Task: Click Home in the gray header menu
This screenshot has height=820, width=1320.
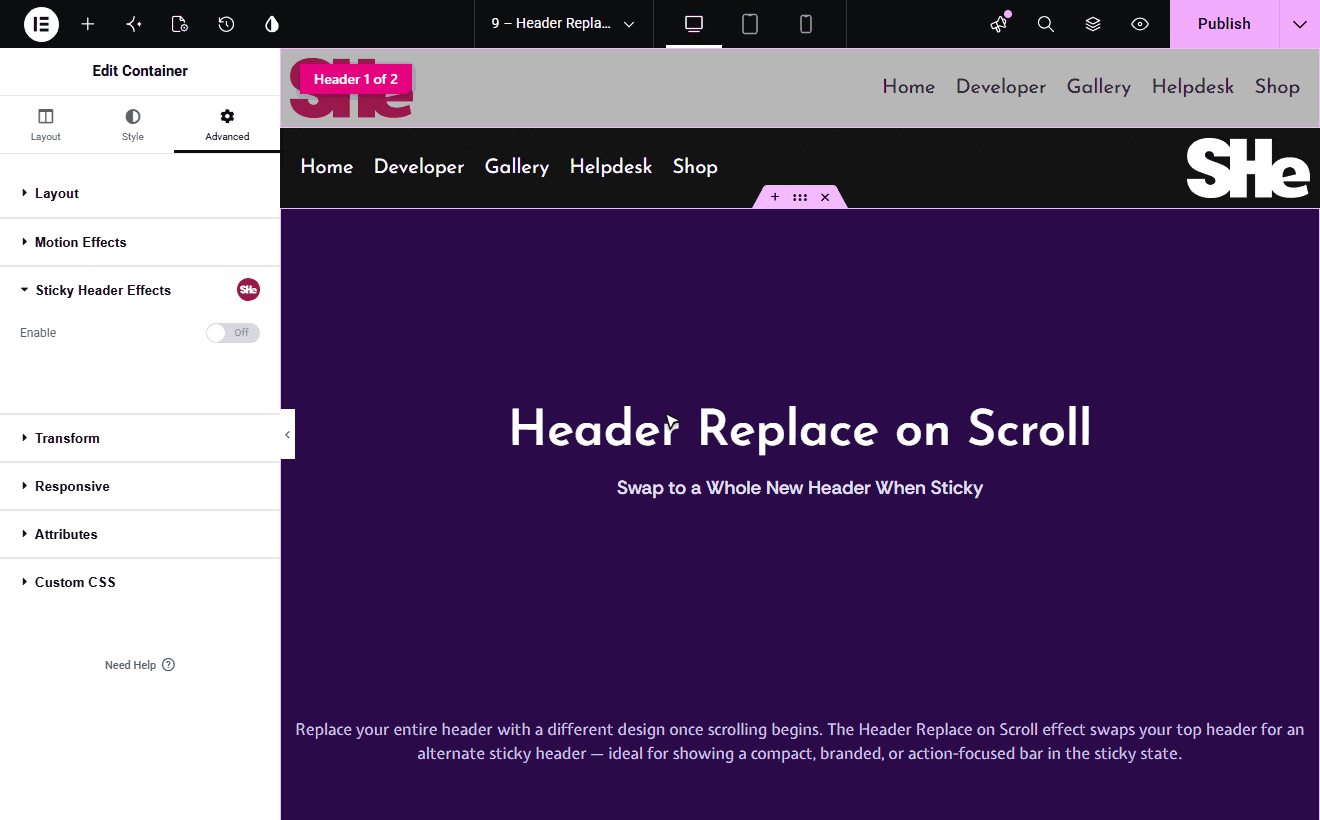Action: (909, 87)
